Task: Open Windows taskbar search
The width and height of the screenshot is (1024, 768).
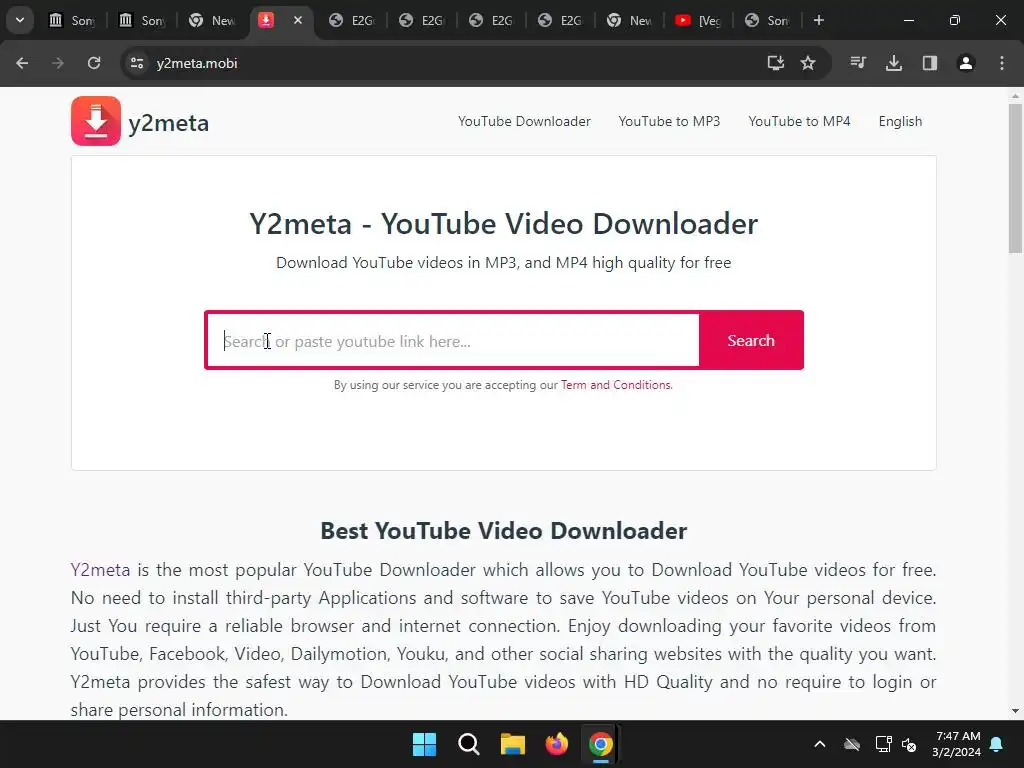Action: [468, 744]
